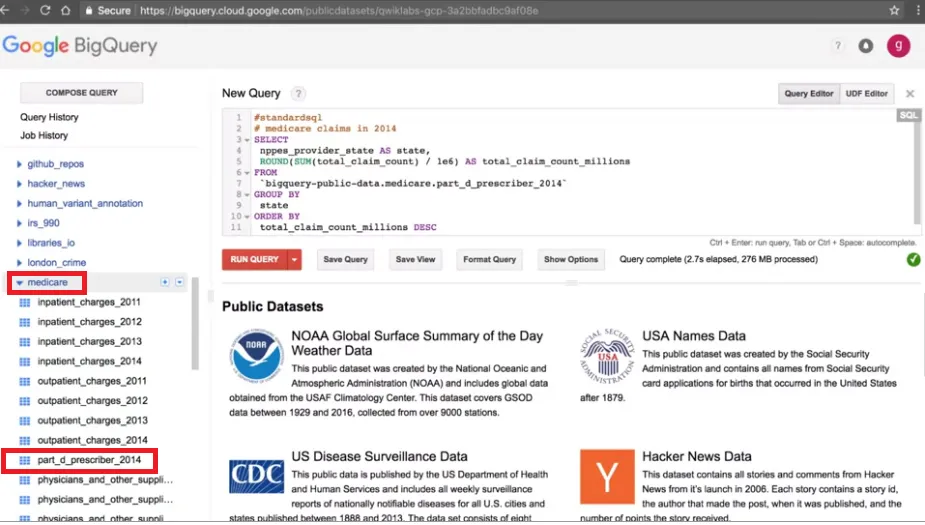Click the Compose Query button
The height and width of the screenshot is (525, 925).
pos(81,93)
